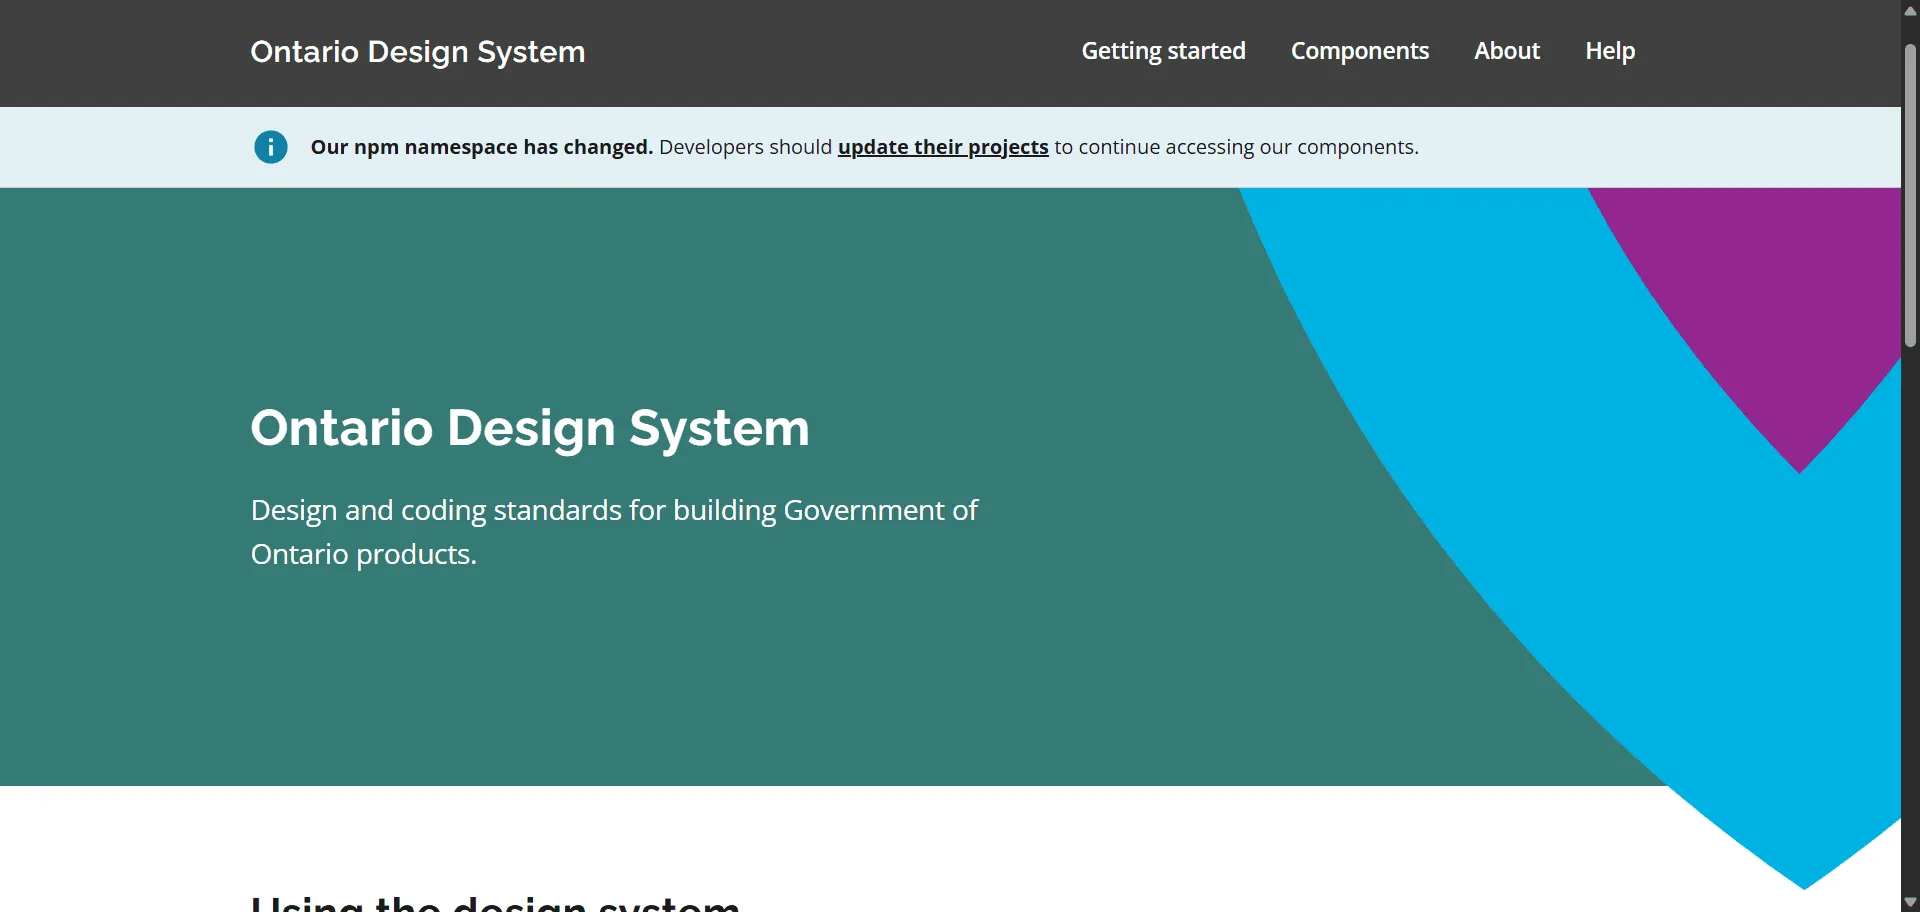Click the blue curved band in the hero graphic
Viewport: 1920px width, 912px height.
click(1560, 500)
